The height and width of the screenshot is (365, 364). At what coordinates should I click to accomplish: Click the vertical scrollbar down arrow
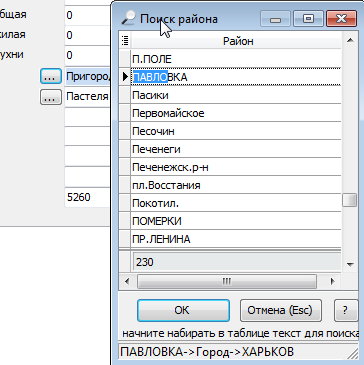[350, 265]
